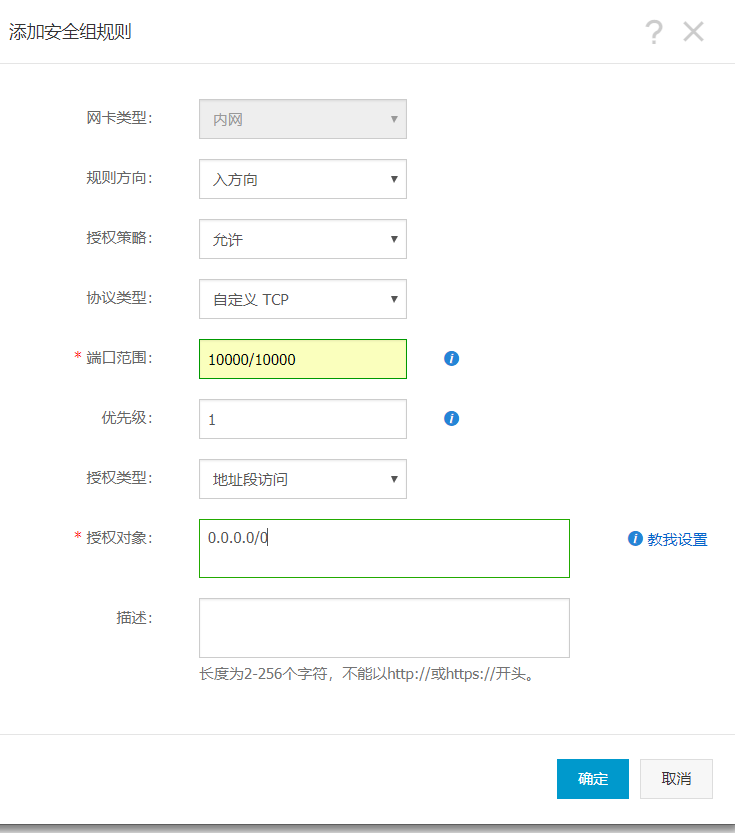Open the 授权策略 dropdown showing 允许
735x833 pixels.
(302, 239)
